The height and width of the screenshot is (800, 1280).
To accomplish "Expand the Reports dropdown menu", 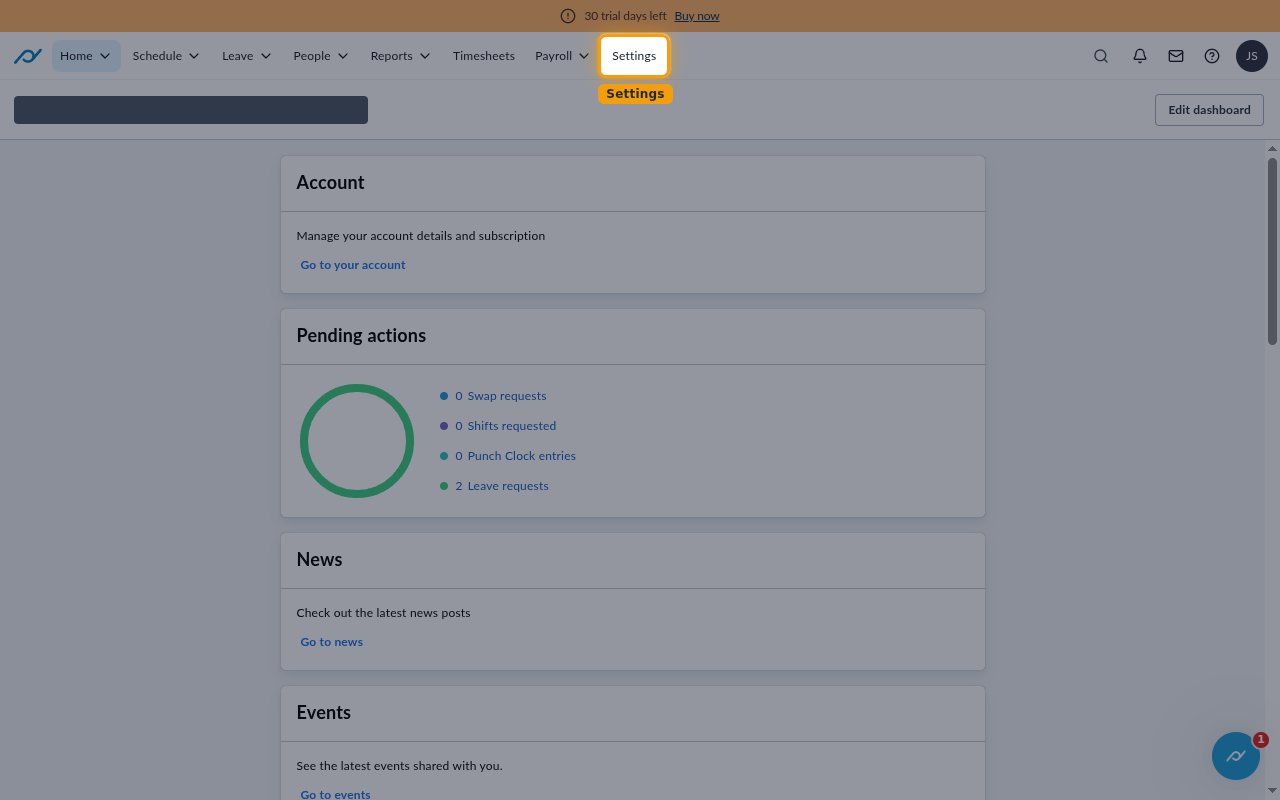I will pos(400,56).
